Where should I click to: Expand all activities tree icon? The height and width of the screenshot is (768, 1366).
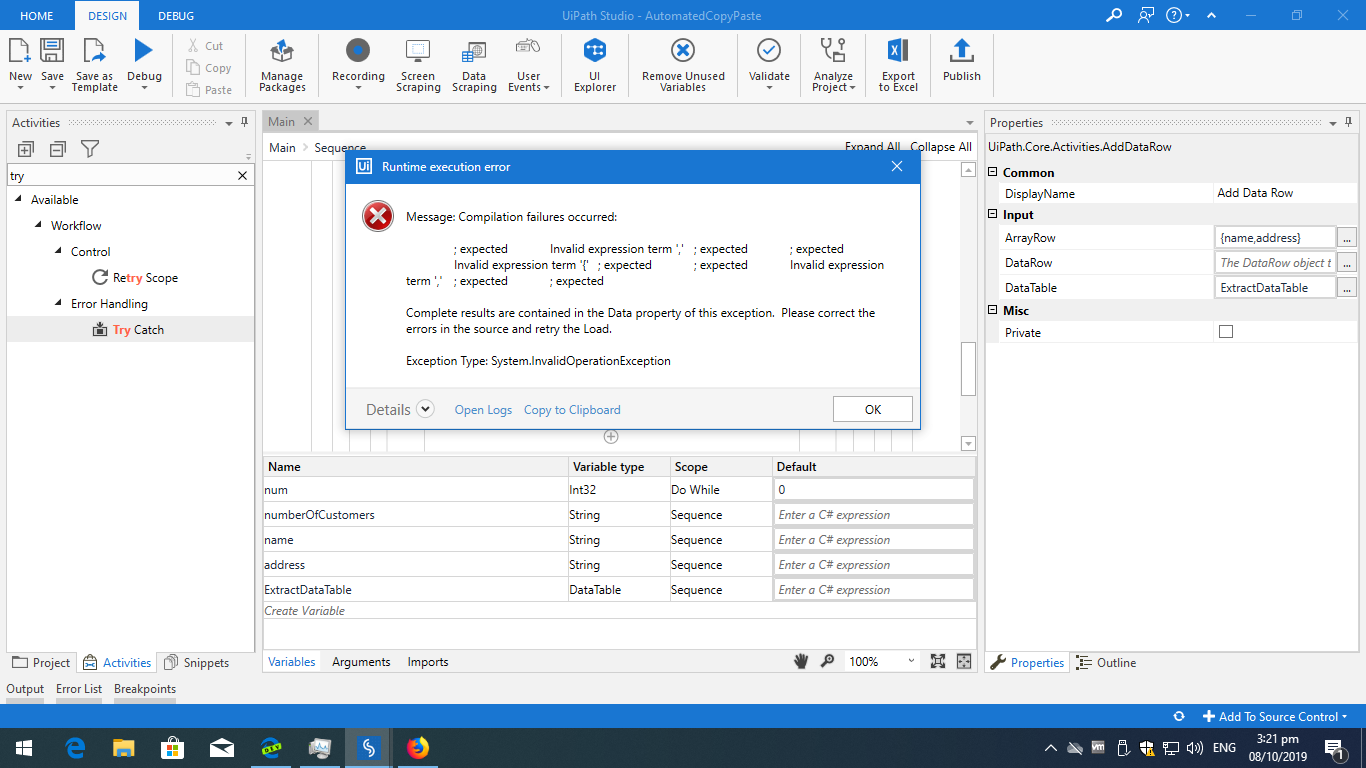(x=26, y=149)
